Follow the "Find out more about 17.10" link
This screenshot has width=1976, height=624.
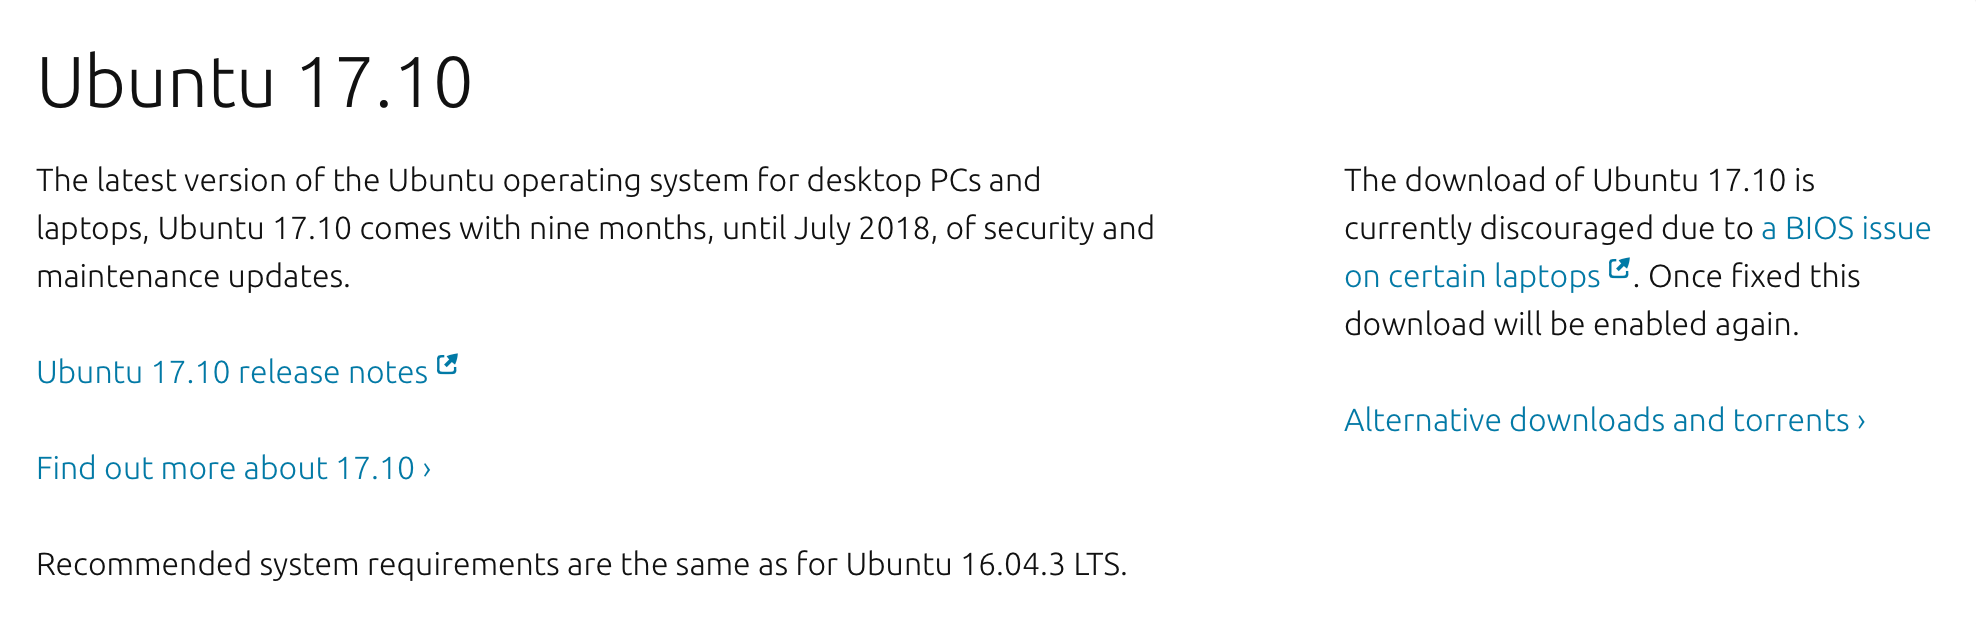(x=225, y=468)
